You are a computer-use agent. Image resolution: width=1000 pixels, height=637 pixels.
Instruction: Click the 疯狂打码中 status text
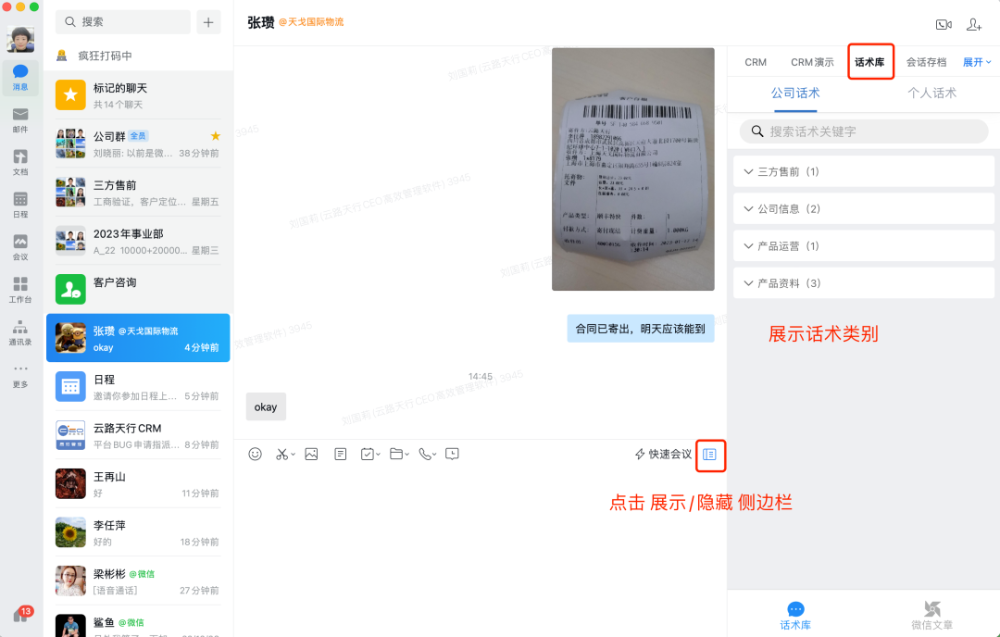coord(105,55)
